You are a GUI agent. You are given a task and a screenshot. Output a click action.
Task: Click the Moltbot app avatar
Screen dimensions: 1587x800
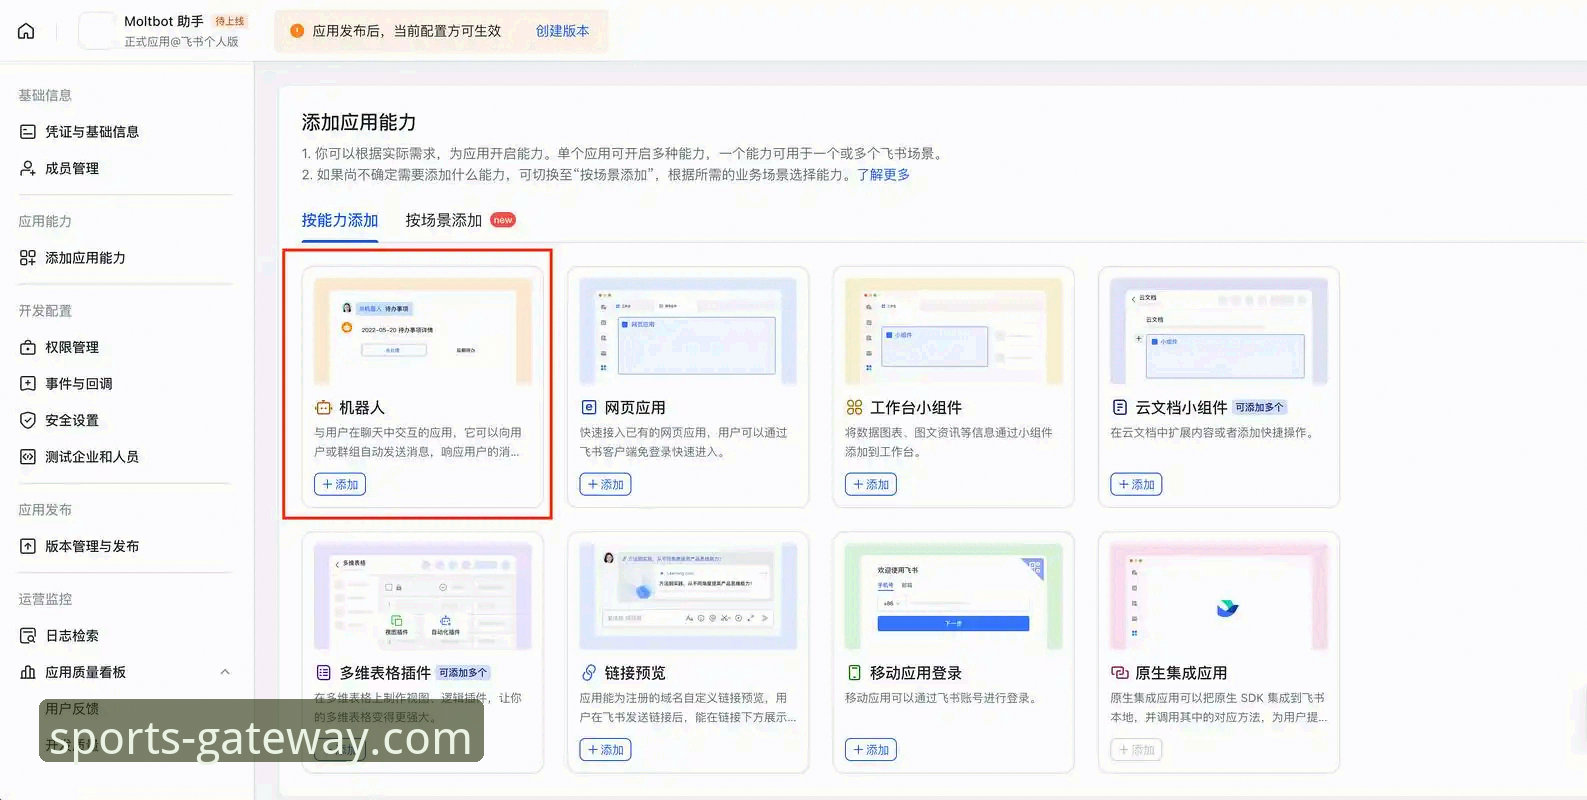pos(96,31)
